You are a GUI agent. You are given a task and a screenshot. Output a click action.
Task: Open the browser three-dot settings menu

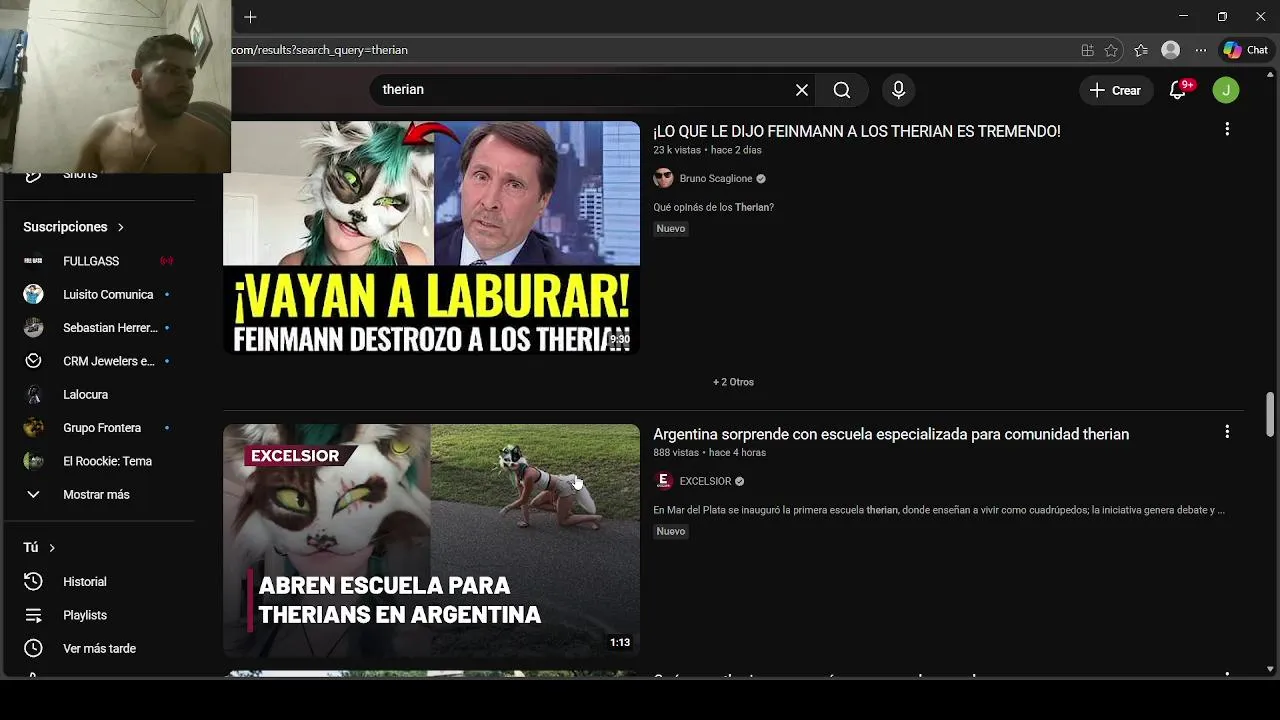(x=1201, y=50)
